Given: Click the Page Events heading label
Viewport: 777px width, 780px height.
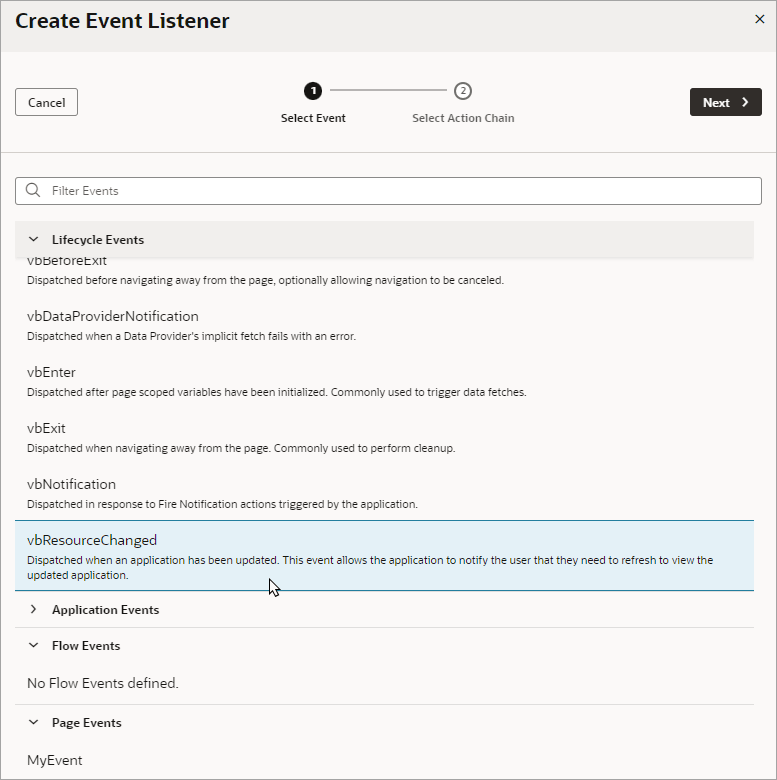Looking at the screenshot, I should 87,722.
